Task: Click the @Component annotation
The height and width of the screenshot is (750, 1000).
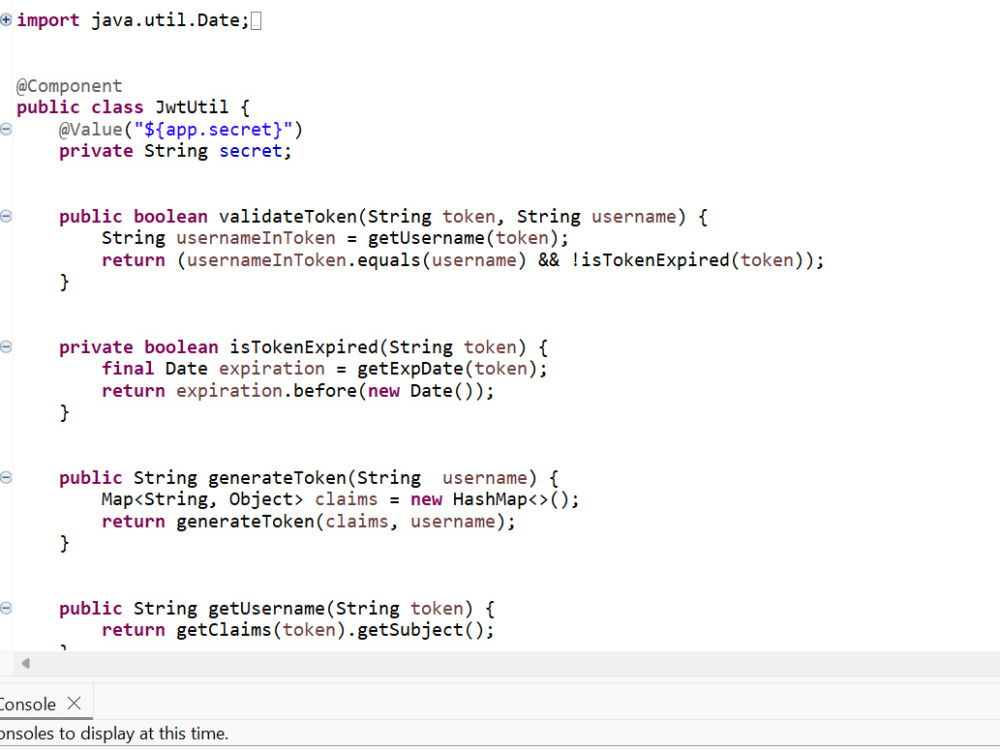Action: (69, 86)
